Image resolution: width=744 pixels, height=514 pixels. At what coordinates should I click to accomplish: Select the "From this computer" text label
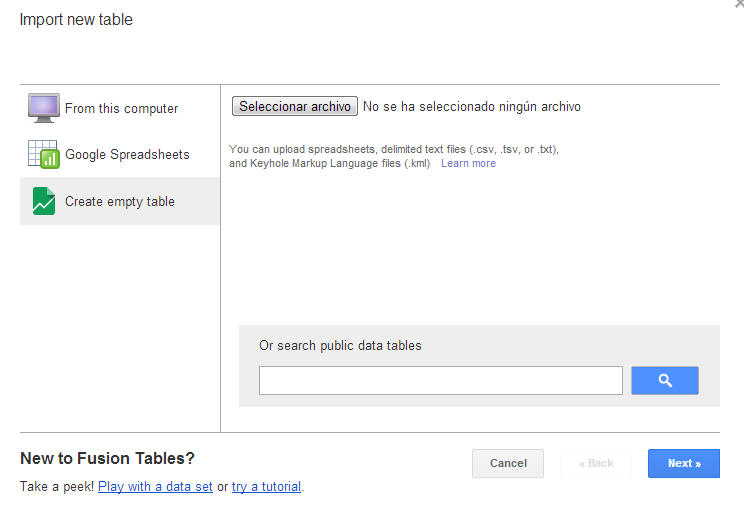tap(121, 108)
